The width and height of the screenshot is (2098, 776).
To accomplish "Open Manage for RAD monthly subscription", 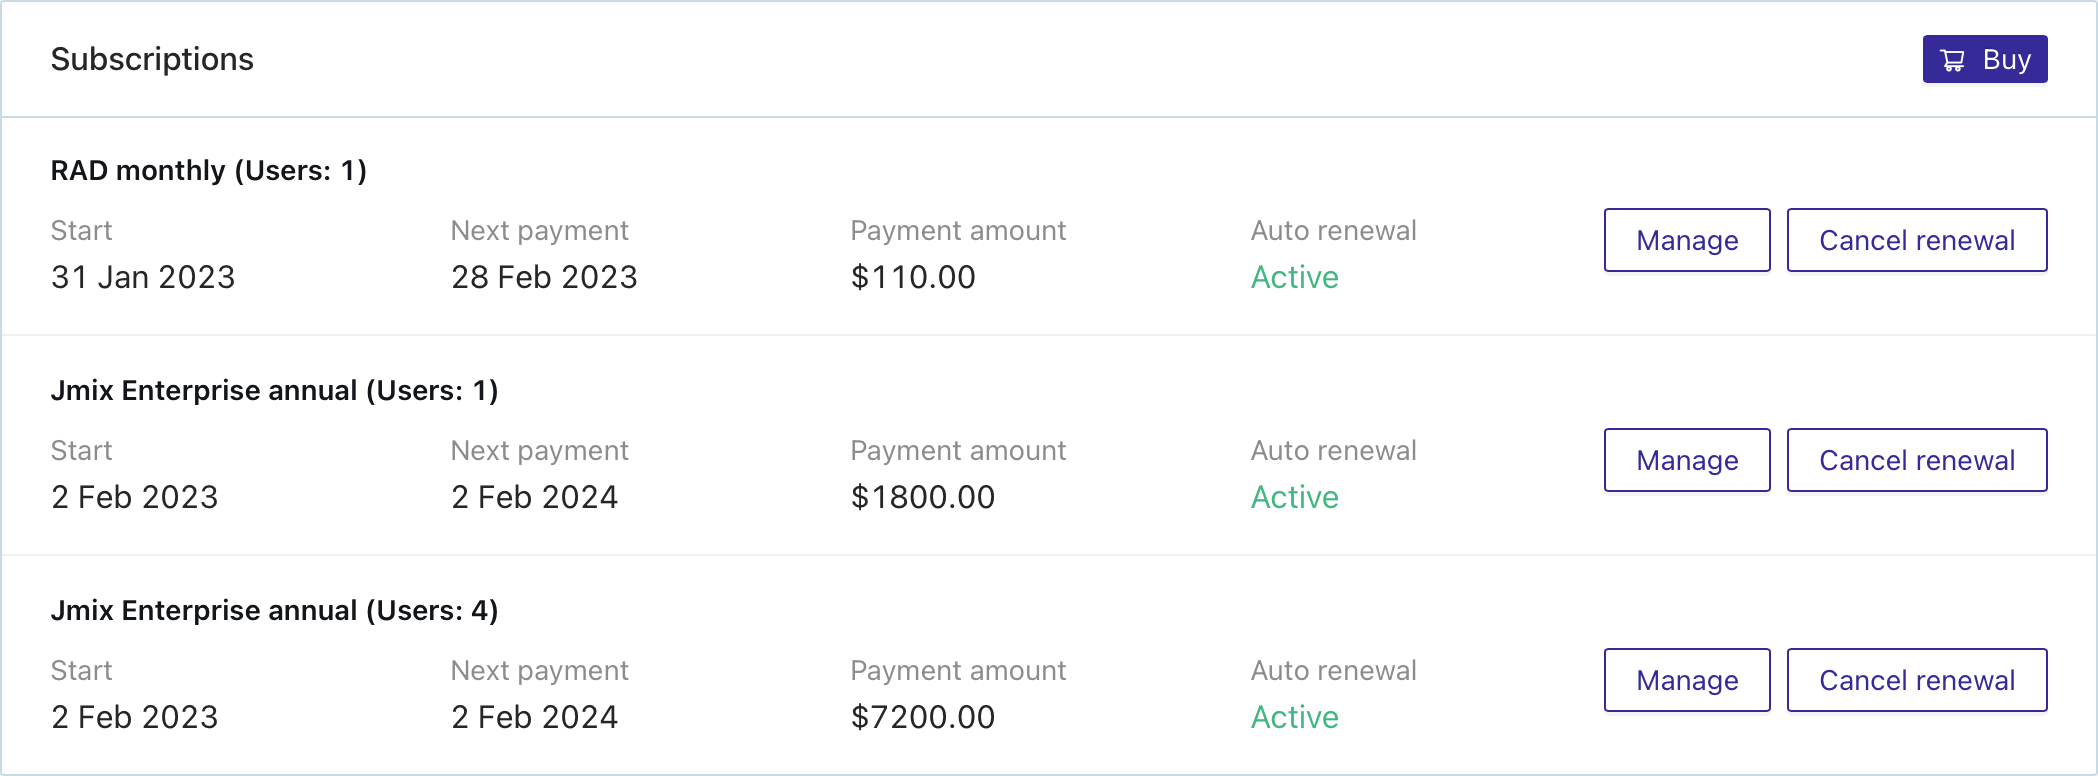I will (x=1686, y=240).
